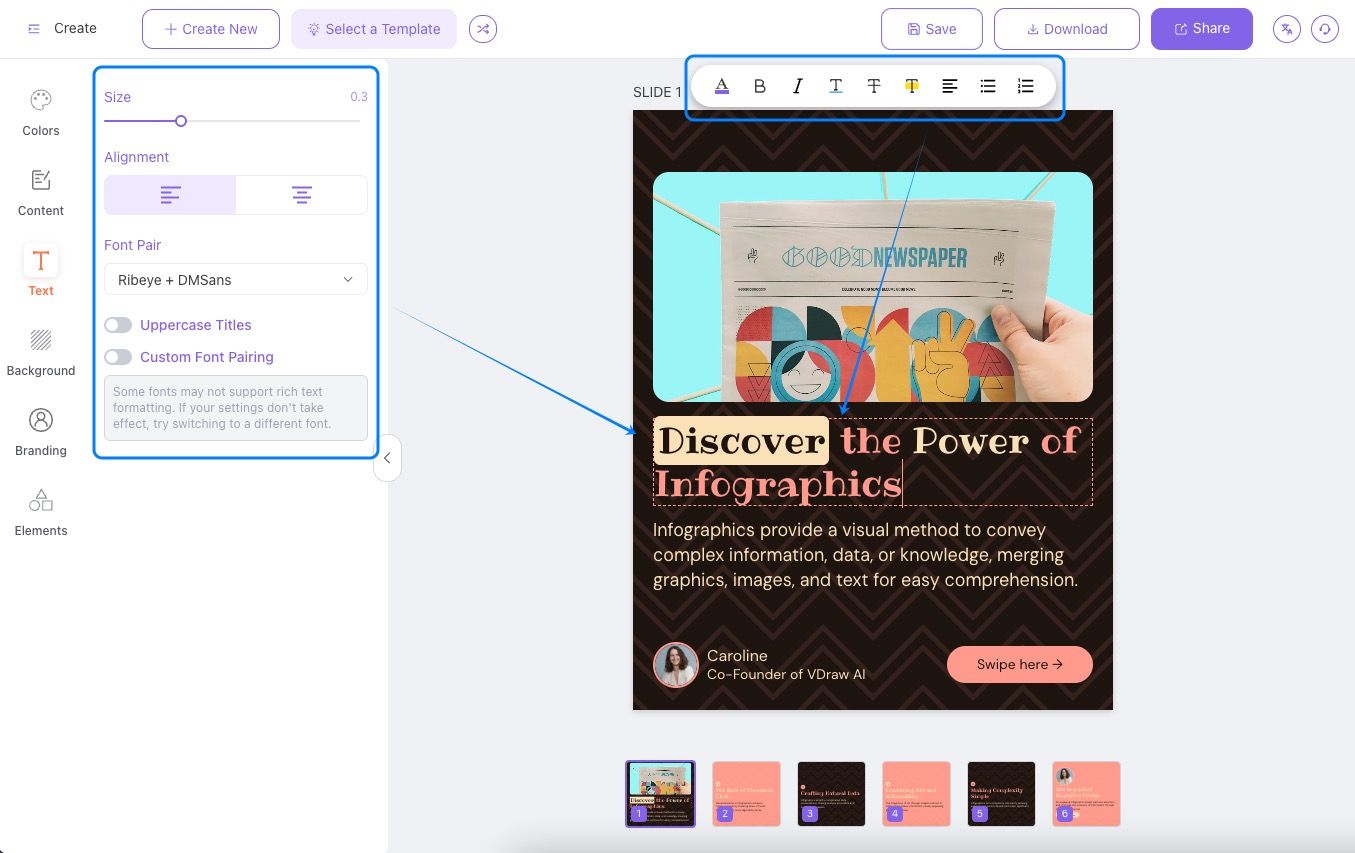The height and width of the screenshot is (853, 1355).
Task: Click the text color icon
Action: [x=722, y=86]
